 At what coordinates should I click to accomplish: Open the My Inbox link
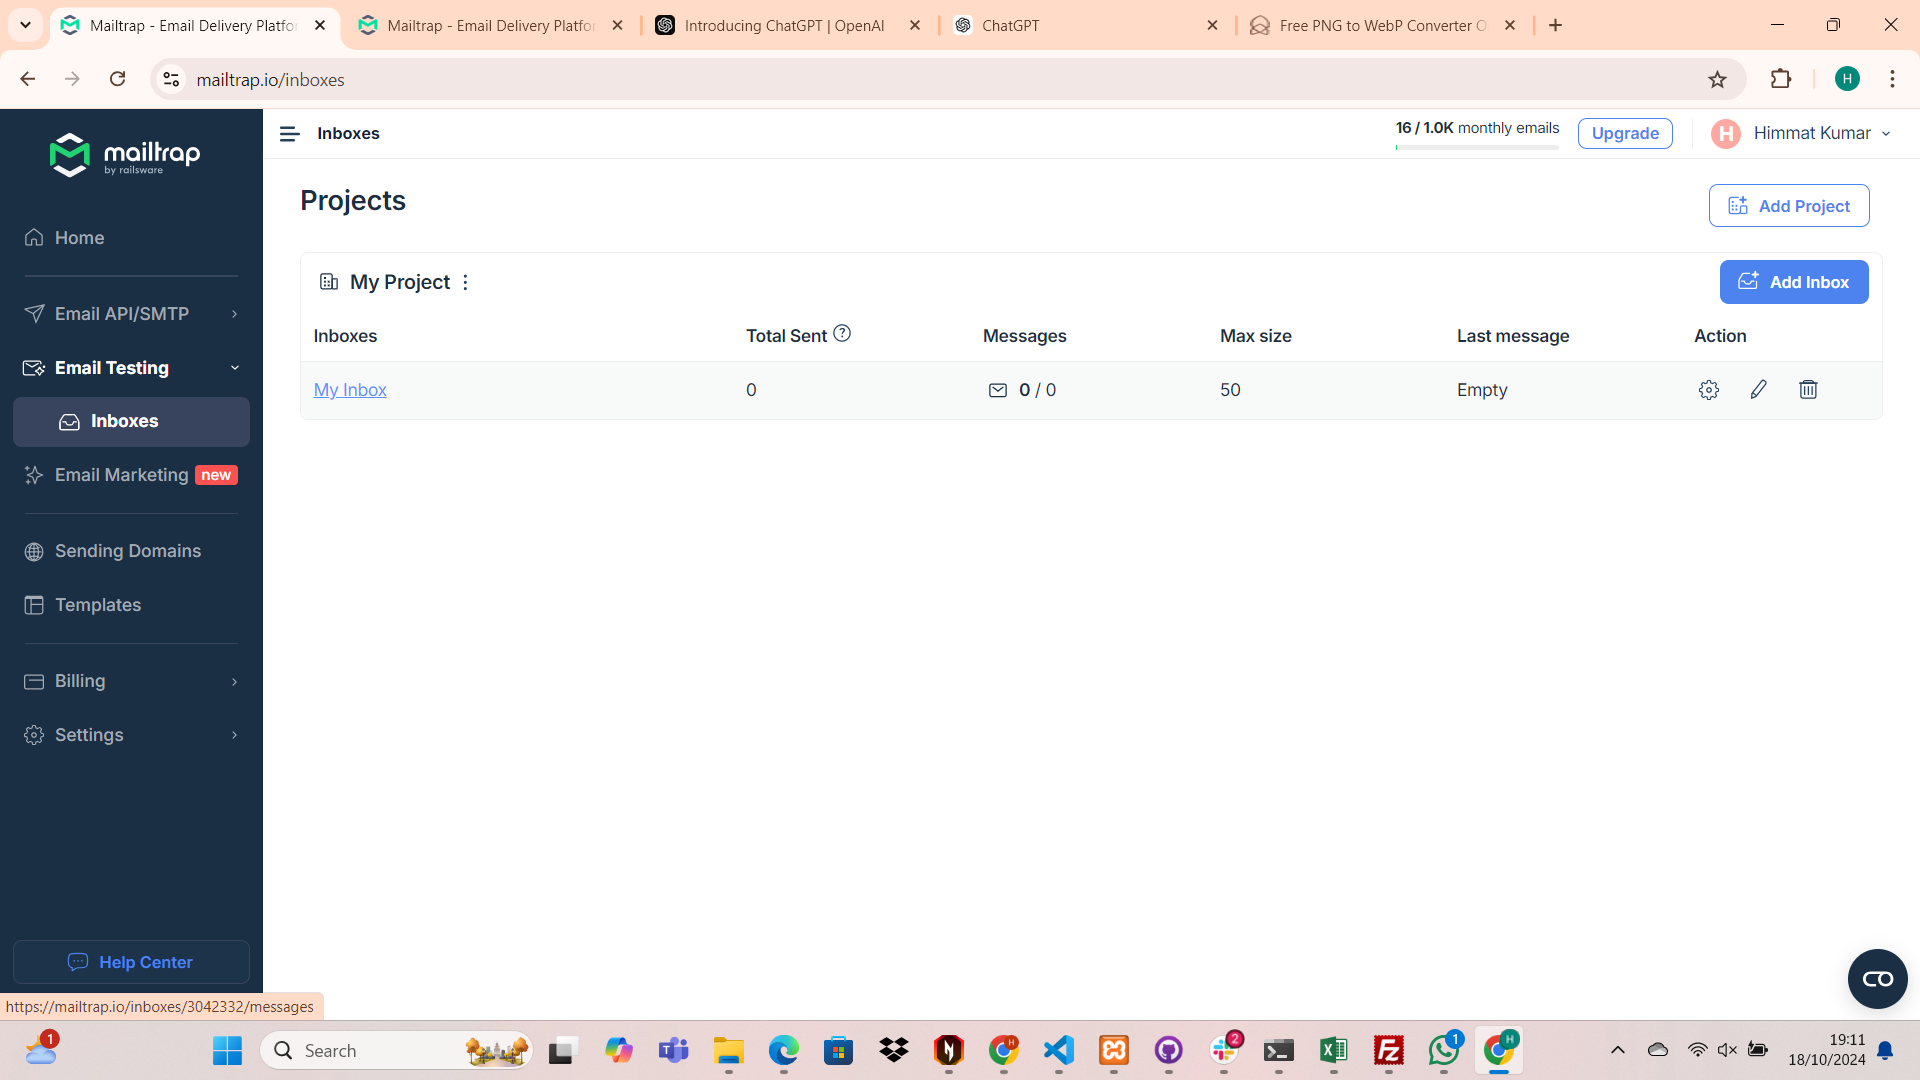[350, 390]
